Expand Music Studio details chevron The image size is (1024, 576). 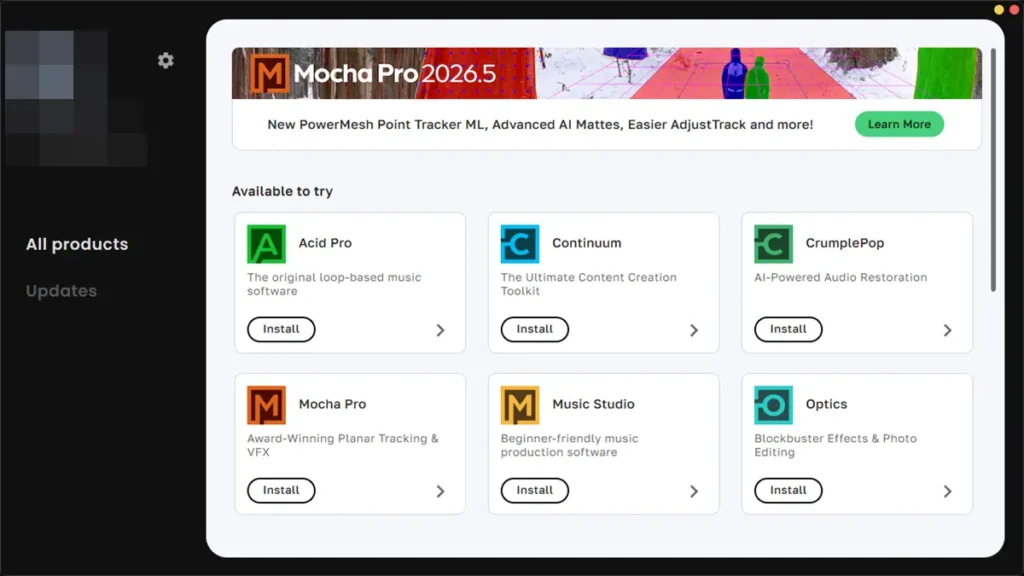[x=694, y=491]
